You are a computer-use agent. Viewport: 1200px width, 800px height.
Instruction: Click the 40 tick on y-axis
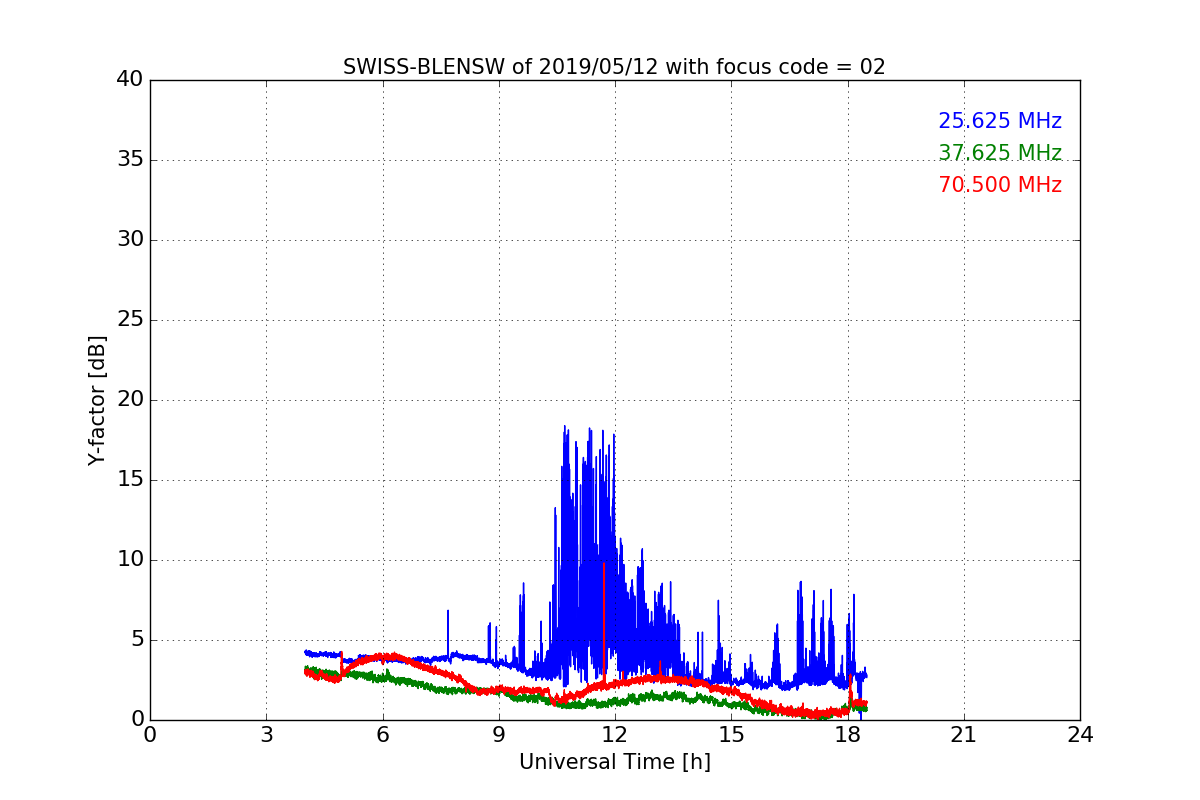click(x=130, y=80)
